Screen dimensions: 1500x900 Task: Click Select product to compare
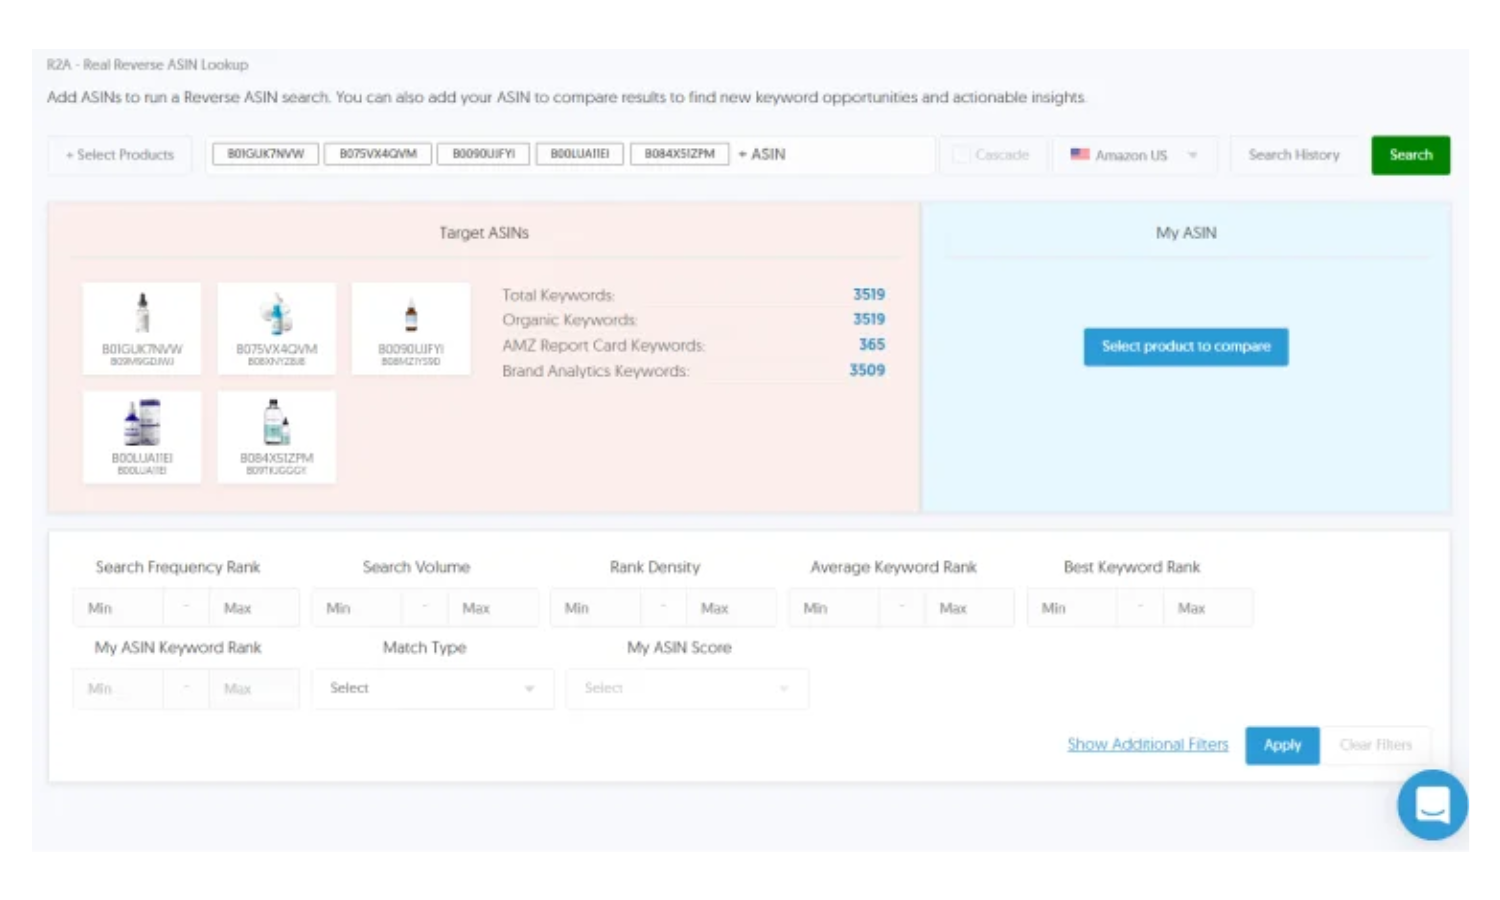pos(1184,347)
